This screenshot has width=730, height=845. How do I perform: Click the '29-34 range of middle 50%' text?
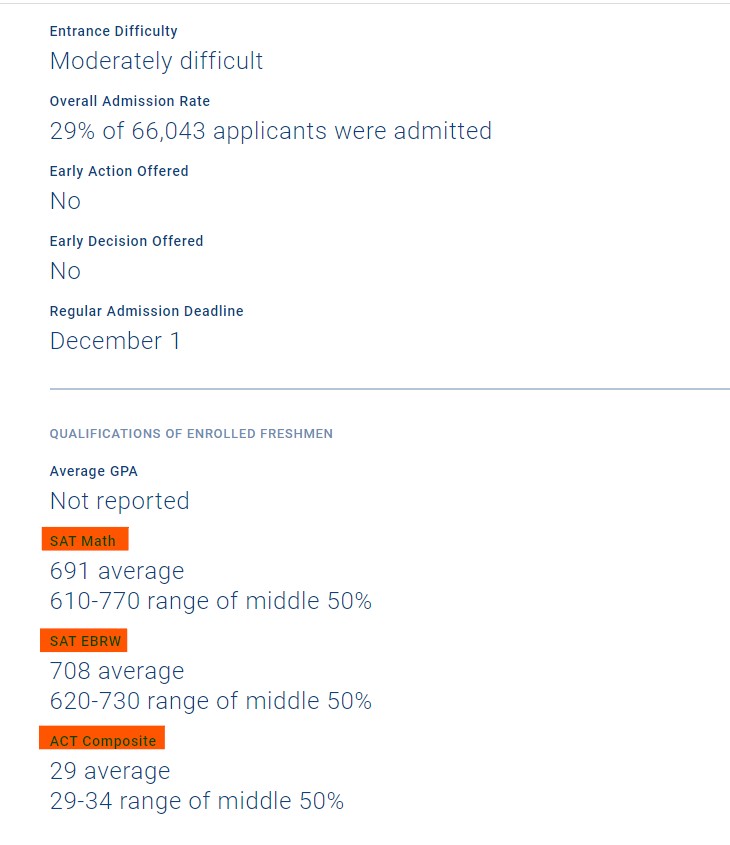pyautogui.click(x=196, y=801)
